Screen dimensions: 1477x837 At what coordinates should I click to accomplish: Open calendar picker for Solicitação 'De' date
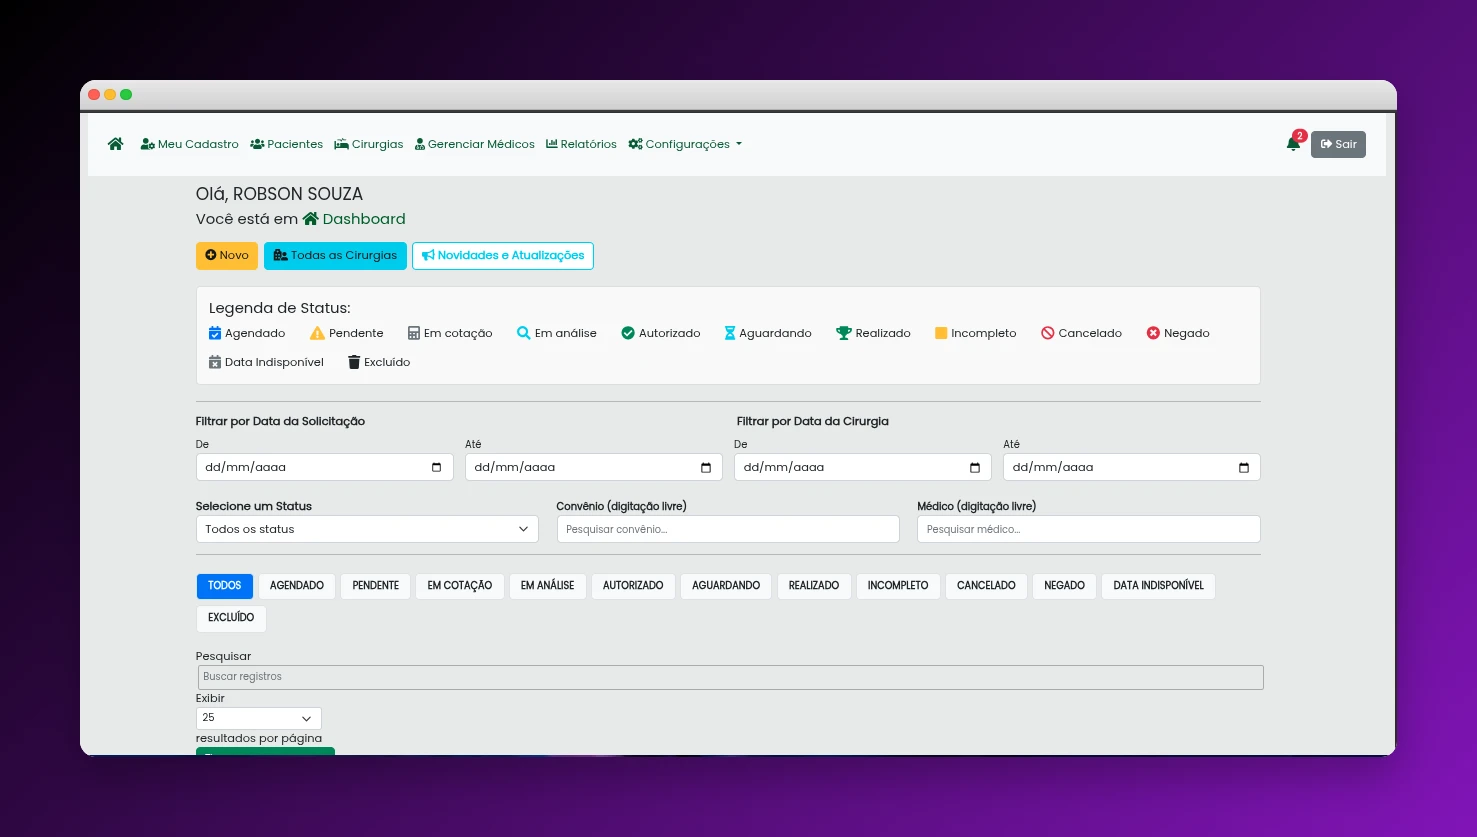(437, 467)
